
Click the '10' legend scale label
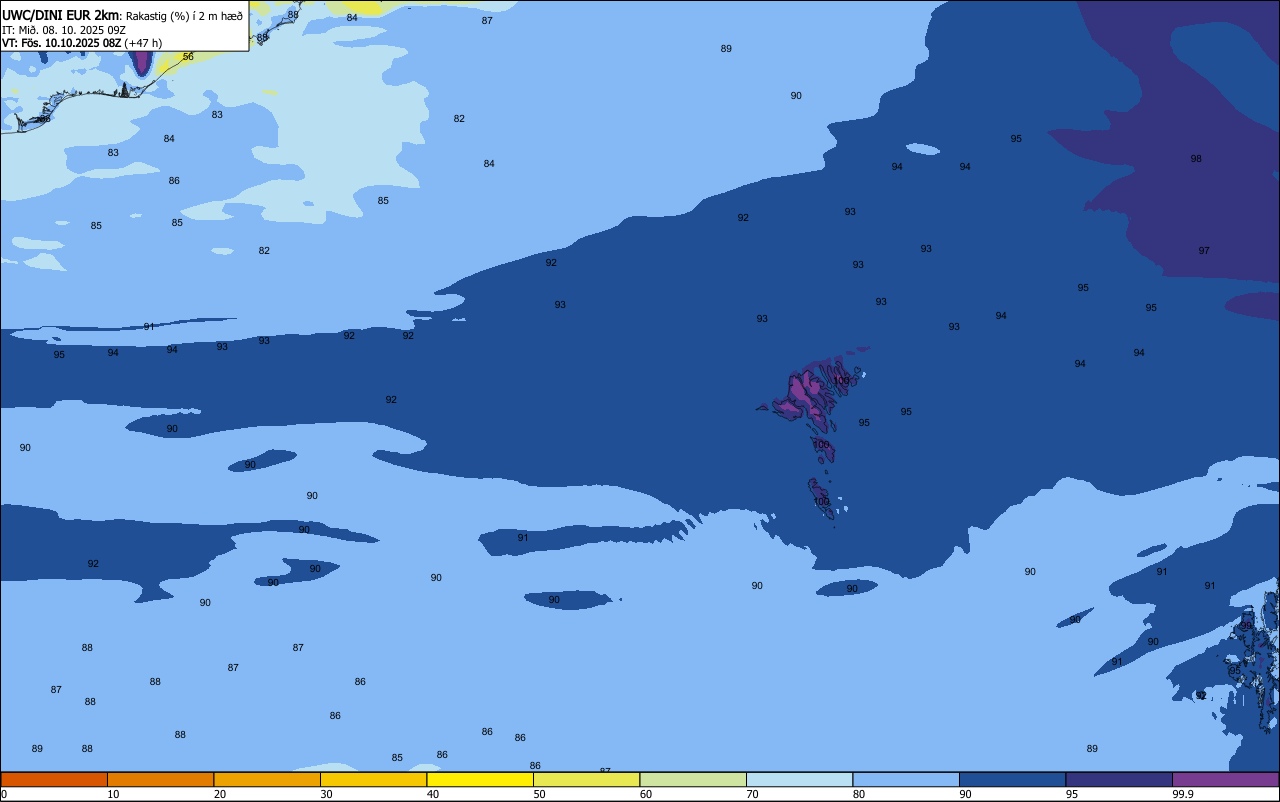[x=113, y=794]
